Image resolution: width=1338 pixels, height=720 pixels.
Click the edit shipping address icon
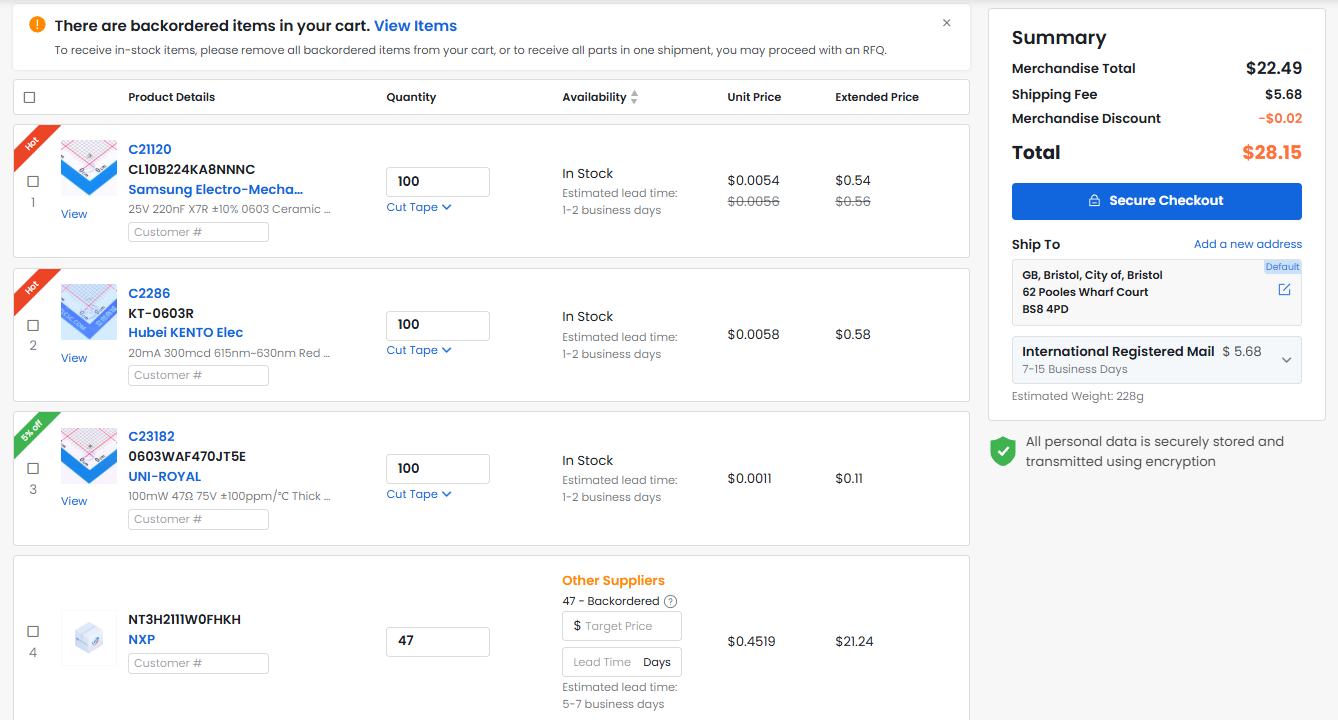coord(1284,290)
